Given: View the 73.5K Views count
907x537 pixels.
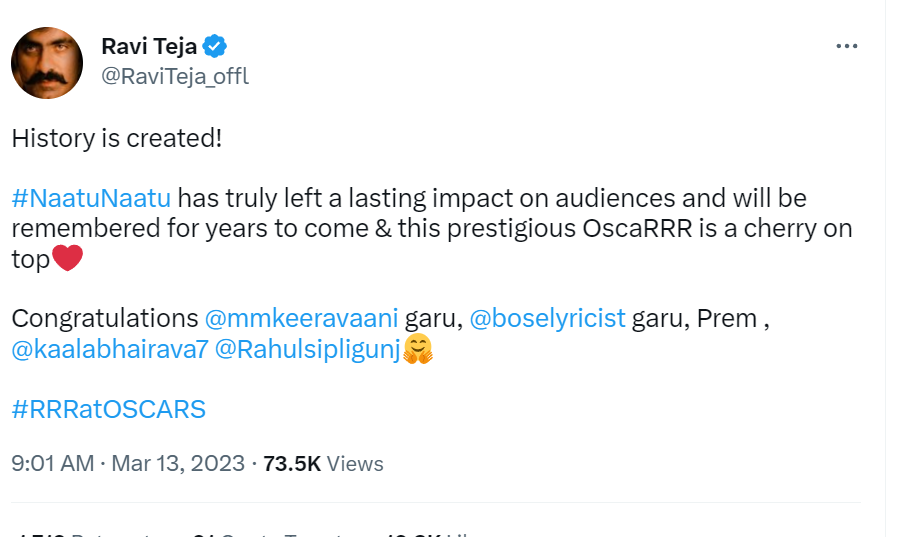Looking at the screenshot, I should [x=323, y=463].
